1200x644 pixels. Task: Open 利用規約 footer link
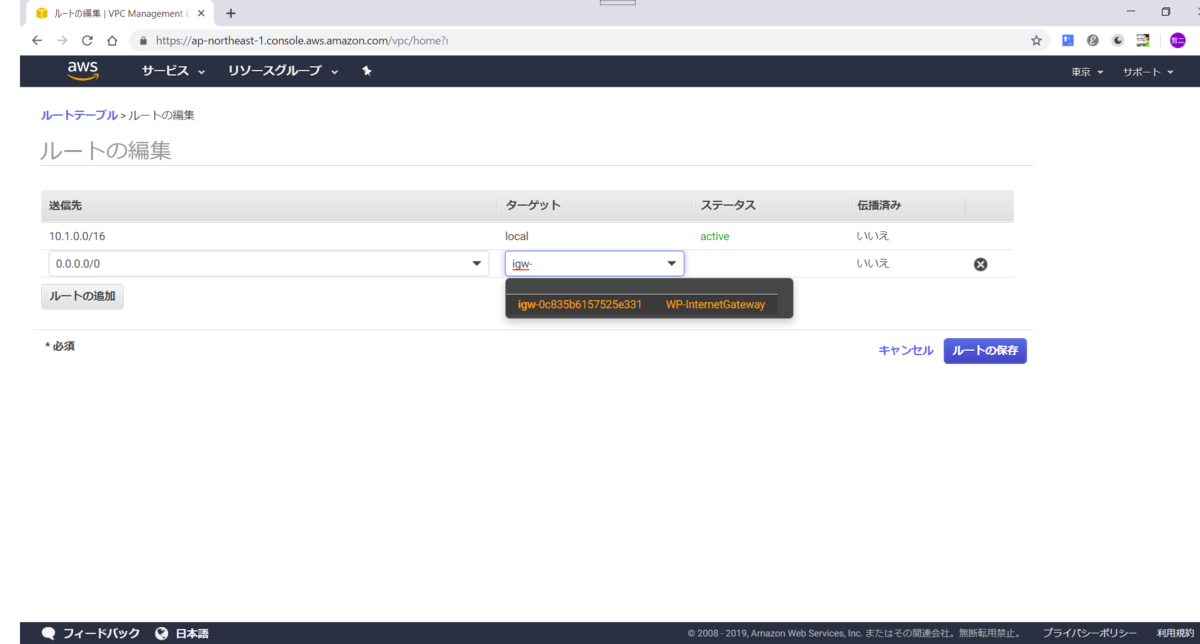pyautogui.click(x=1176, y=634)
